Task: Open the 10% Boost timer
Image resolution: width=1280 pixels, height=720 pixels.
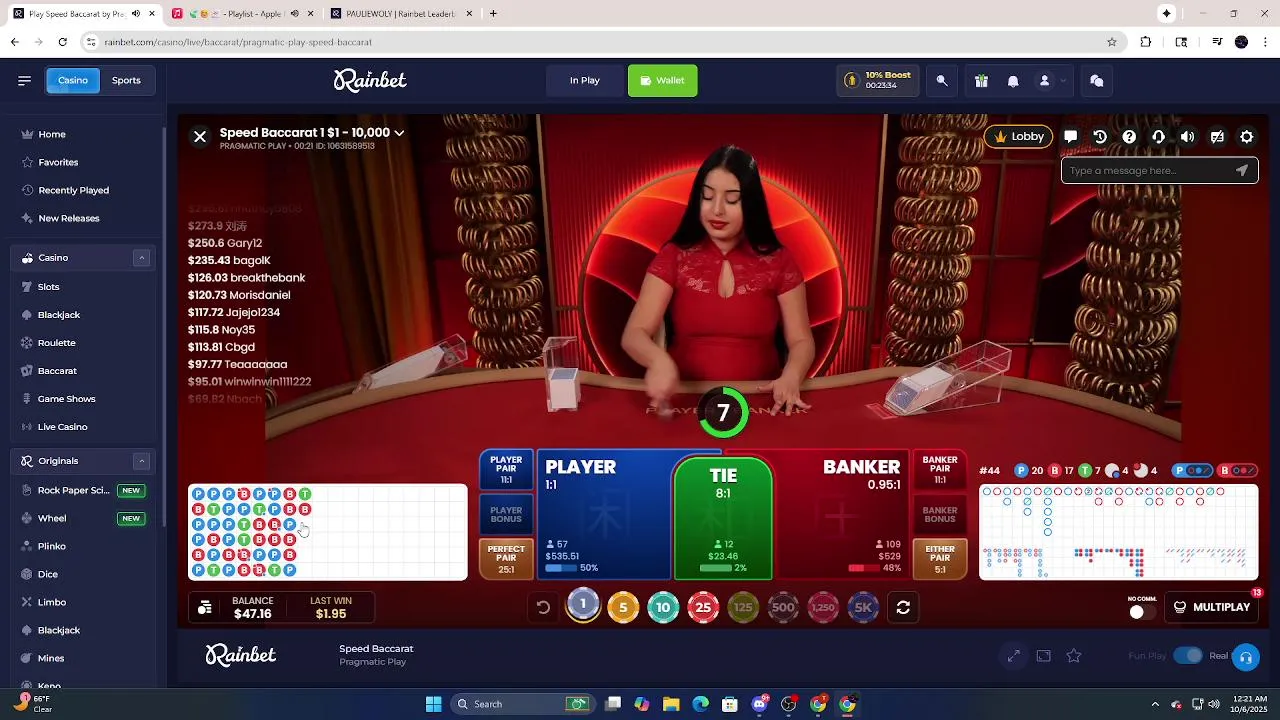Action: click(877, 81)
